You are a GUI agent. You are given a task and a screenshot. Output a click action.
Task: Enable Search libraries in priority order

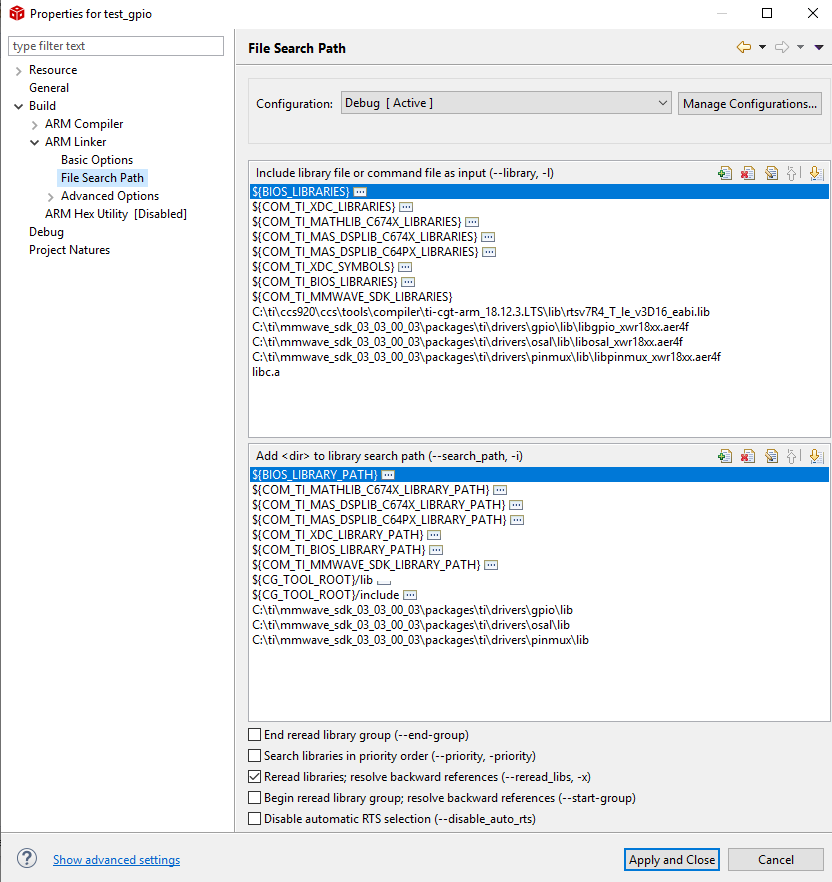[x=255, y=755]
